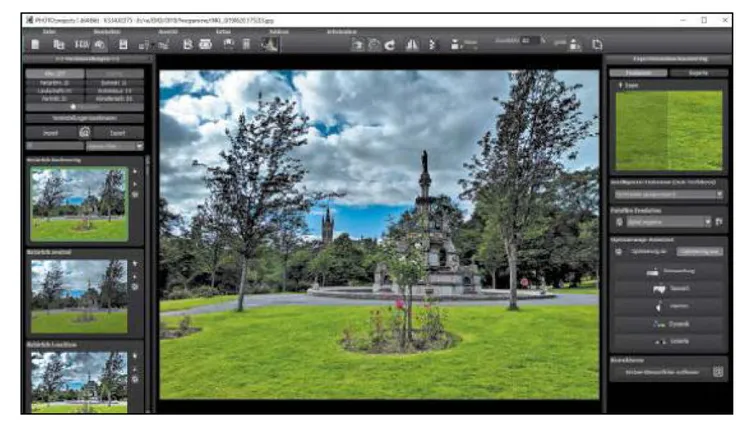Click the curved-arrow rotate icon in the toolbar
The height and width of the screenshot is (421, 750).
coord(390,45)
